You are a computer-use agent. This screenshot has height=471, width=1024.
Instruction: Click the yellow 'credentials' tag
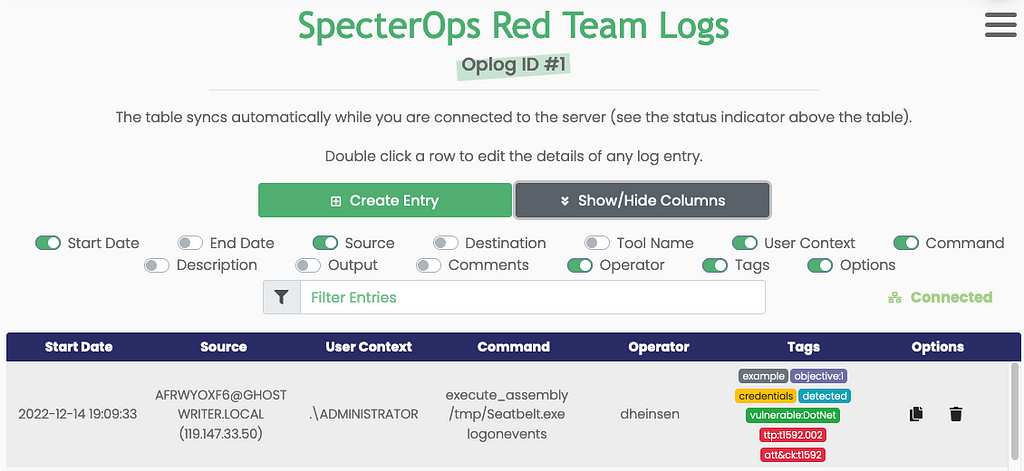click(x=765, y=396)
